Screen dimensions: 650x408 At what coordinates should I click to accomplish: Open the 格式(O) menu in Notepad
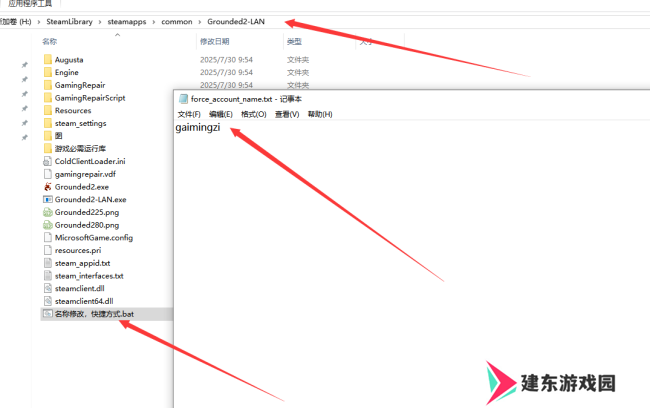click(254, 114)
